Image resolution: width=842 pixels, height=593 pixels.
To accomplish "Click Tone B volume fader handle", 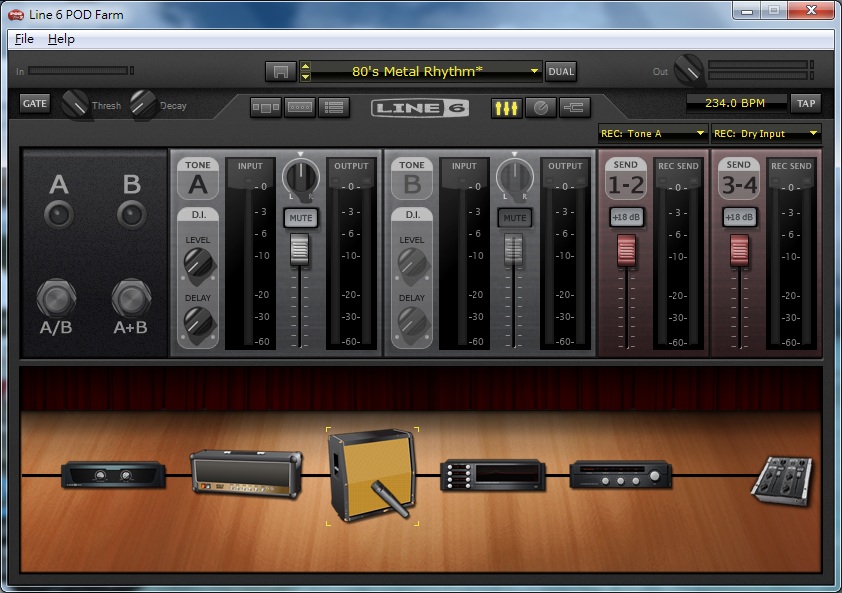I will pyautogui.click(x=513, y=249).
